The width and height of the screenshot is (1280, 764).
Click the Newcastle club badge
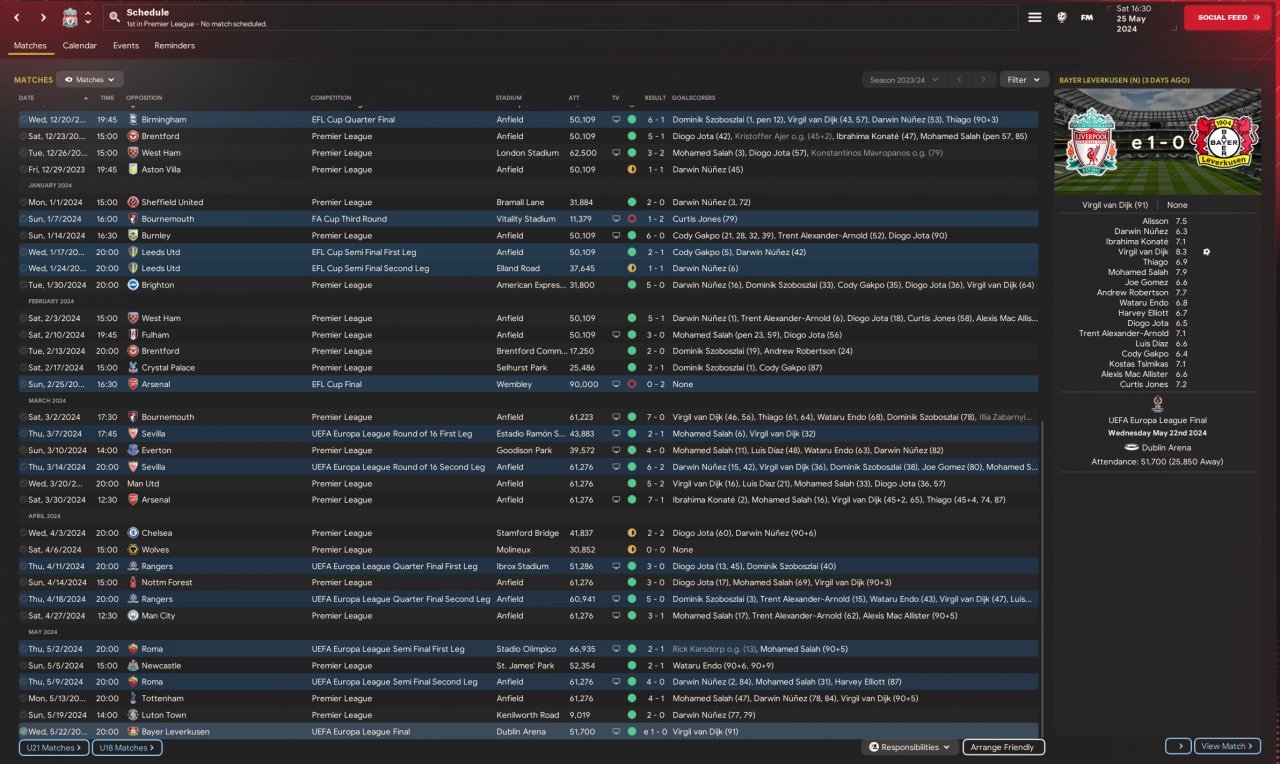coord(133,665)
